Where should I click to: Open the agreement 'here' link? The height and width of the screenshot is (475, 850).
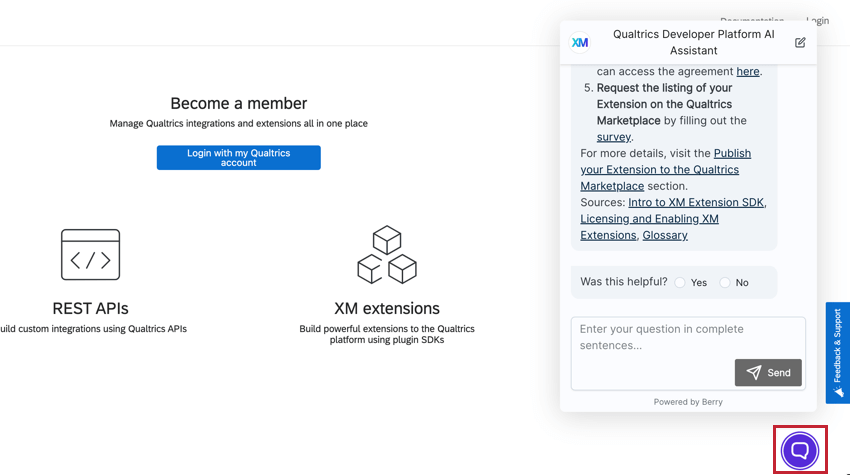tap(748, 72)
